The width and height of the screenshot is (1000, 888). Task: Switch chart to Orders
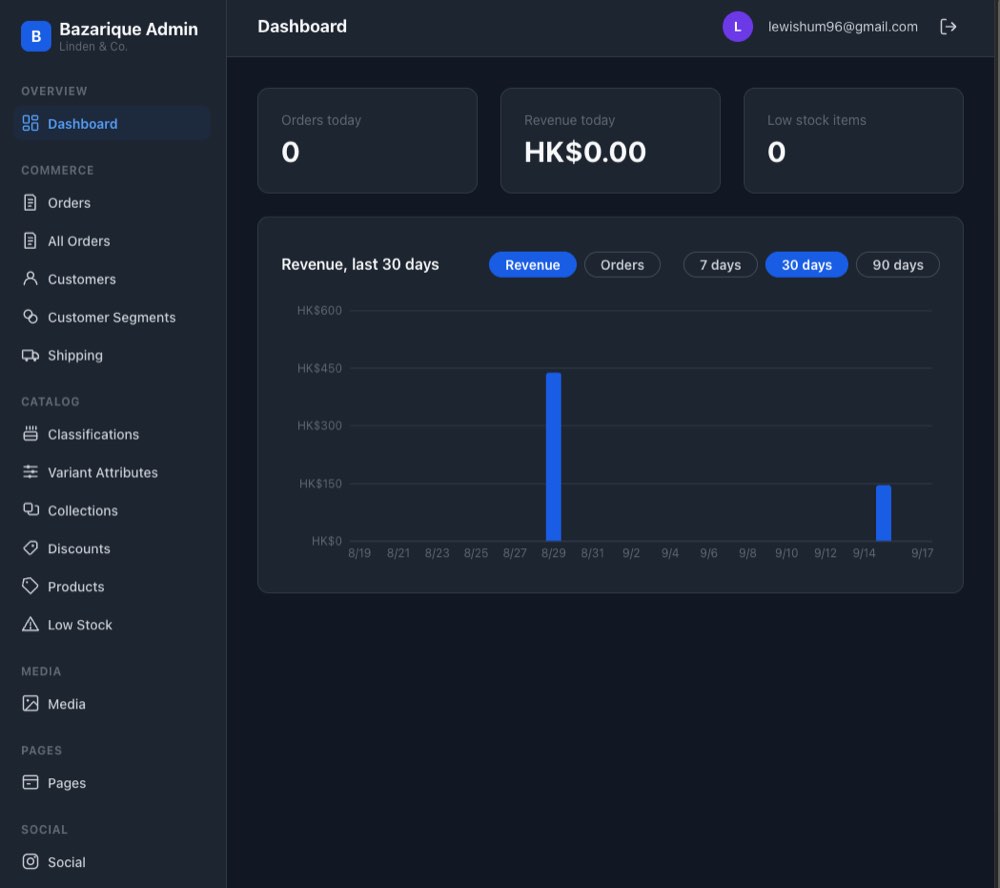[622, 265]
